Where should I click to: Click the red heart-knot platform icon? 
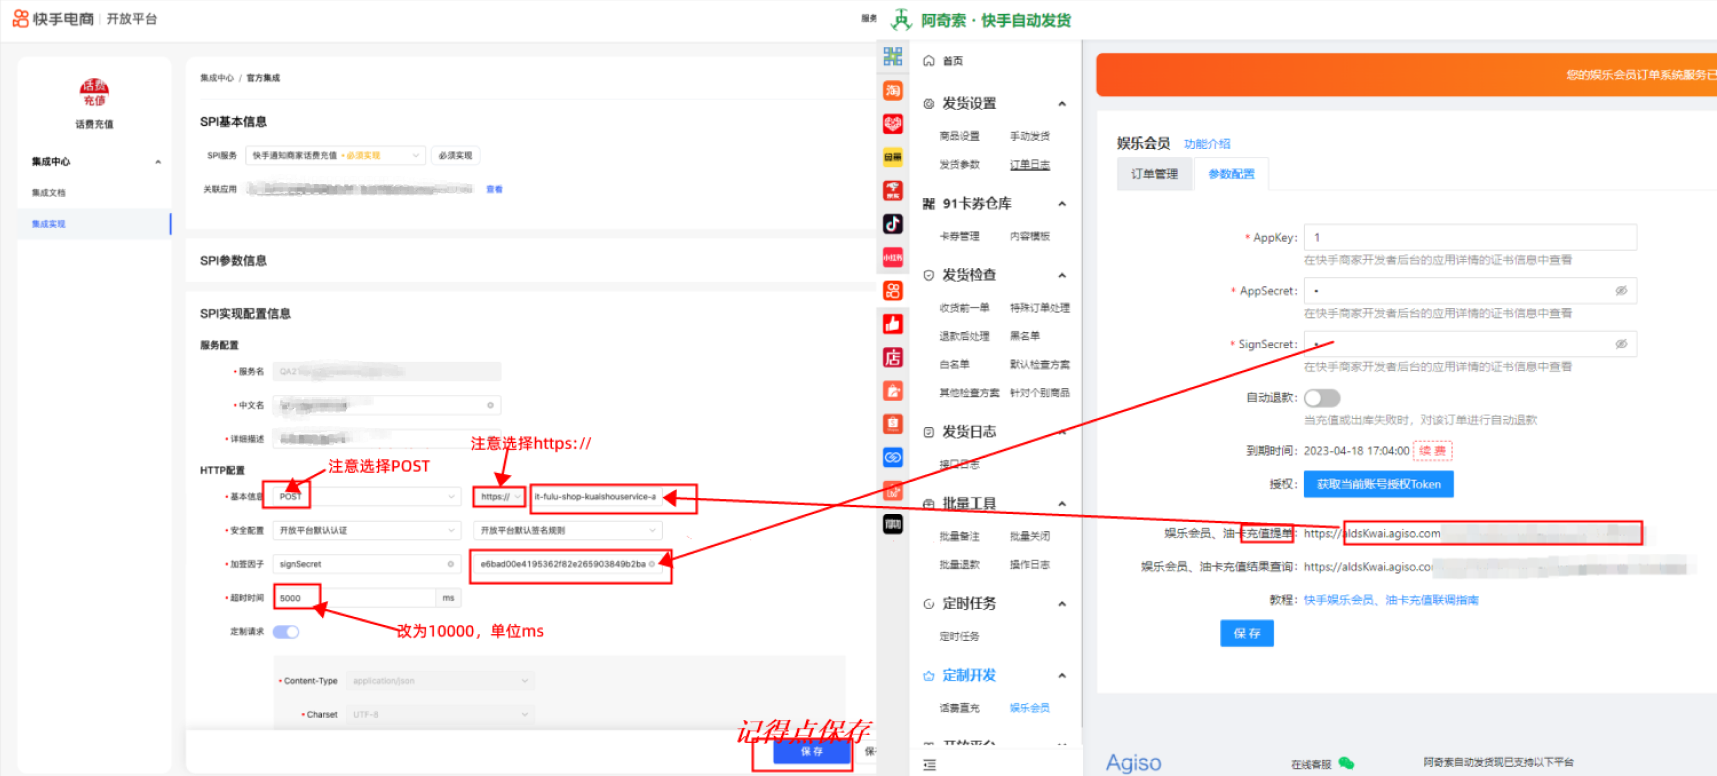(x=893, y=124)
